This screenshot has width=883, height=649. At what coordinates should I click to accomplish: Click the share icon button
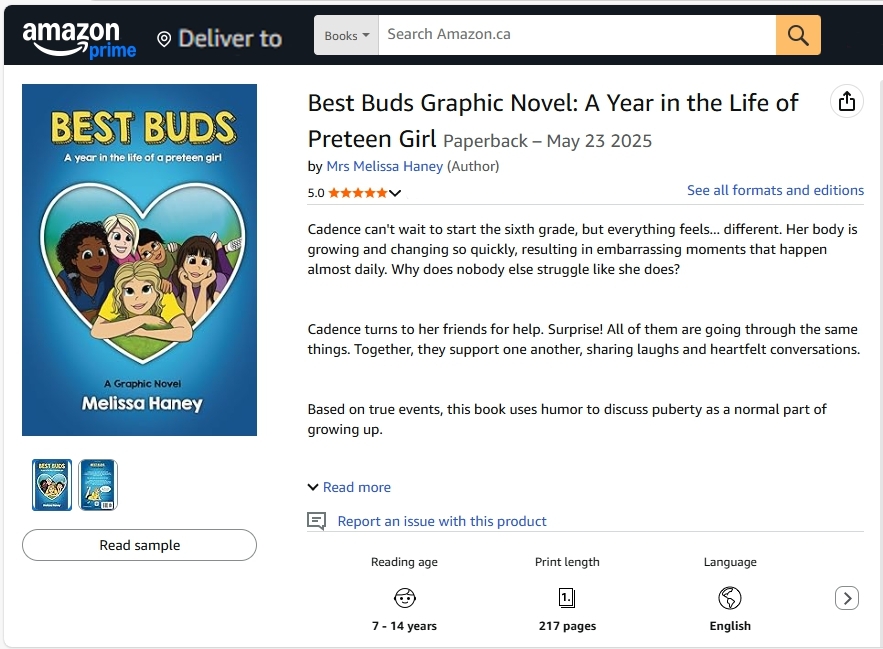pyautogui.click(x=847, y=101)
